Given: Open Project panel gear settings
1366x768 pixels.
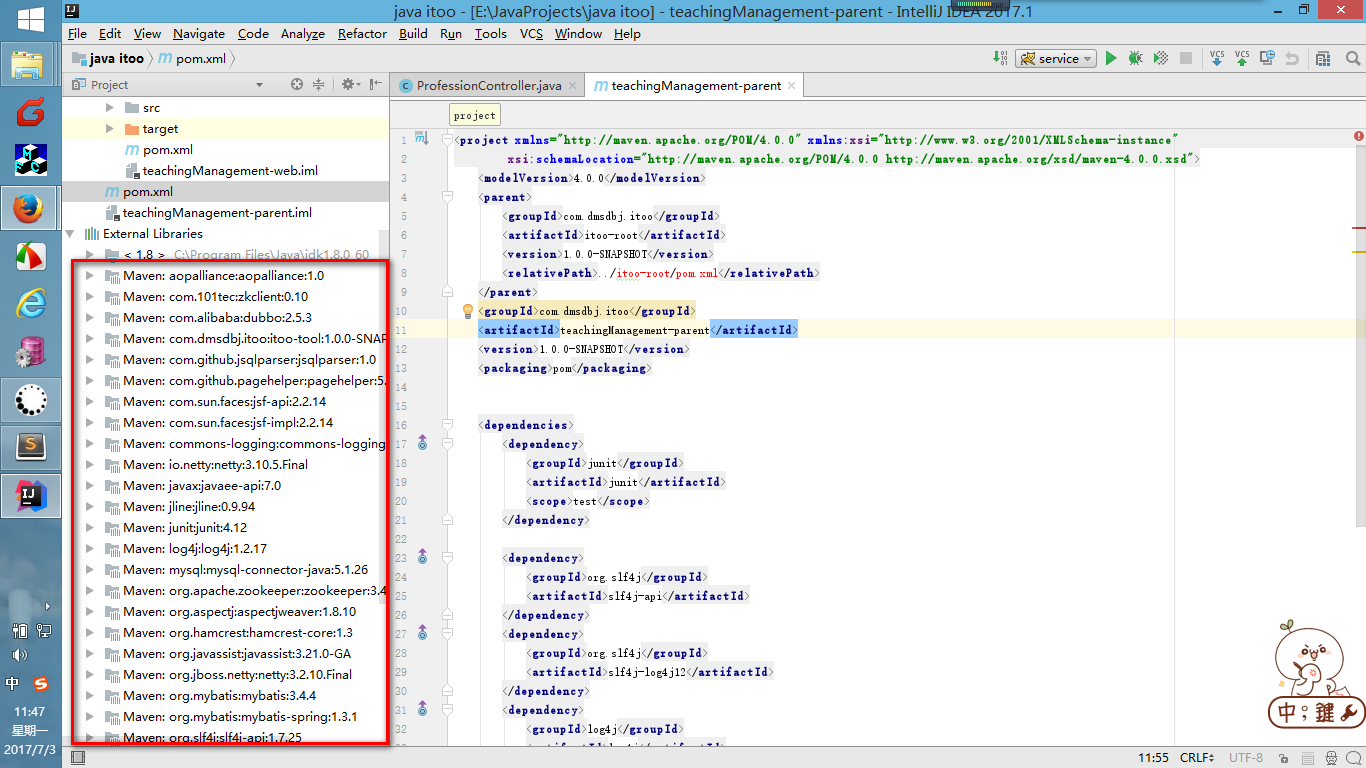Looking at the screenshot, I should tap(349, 85).
